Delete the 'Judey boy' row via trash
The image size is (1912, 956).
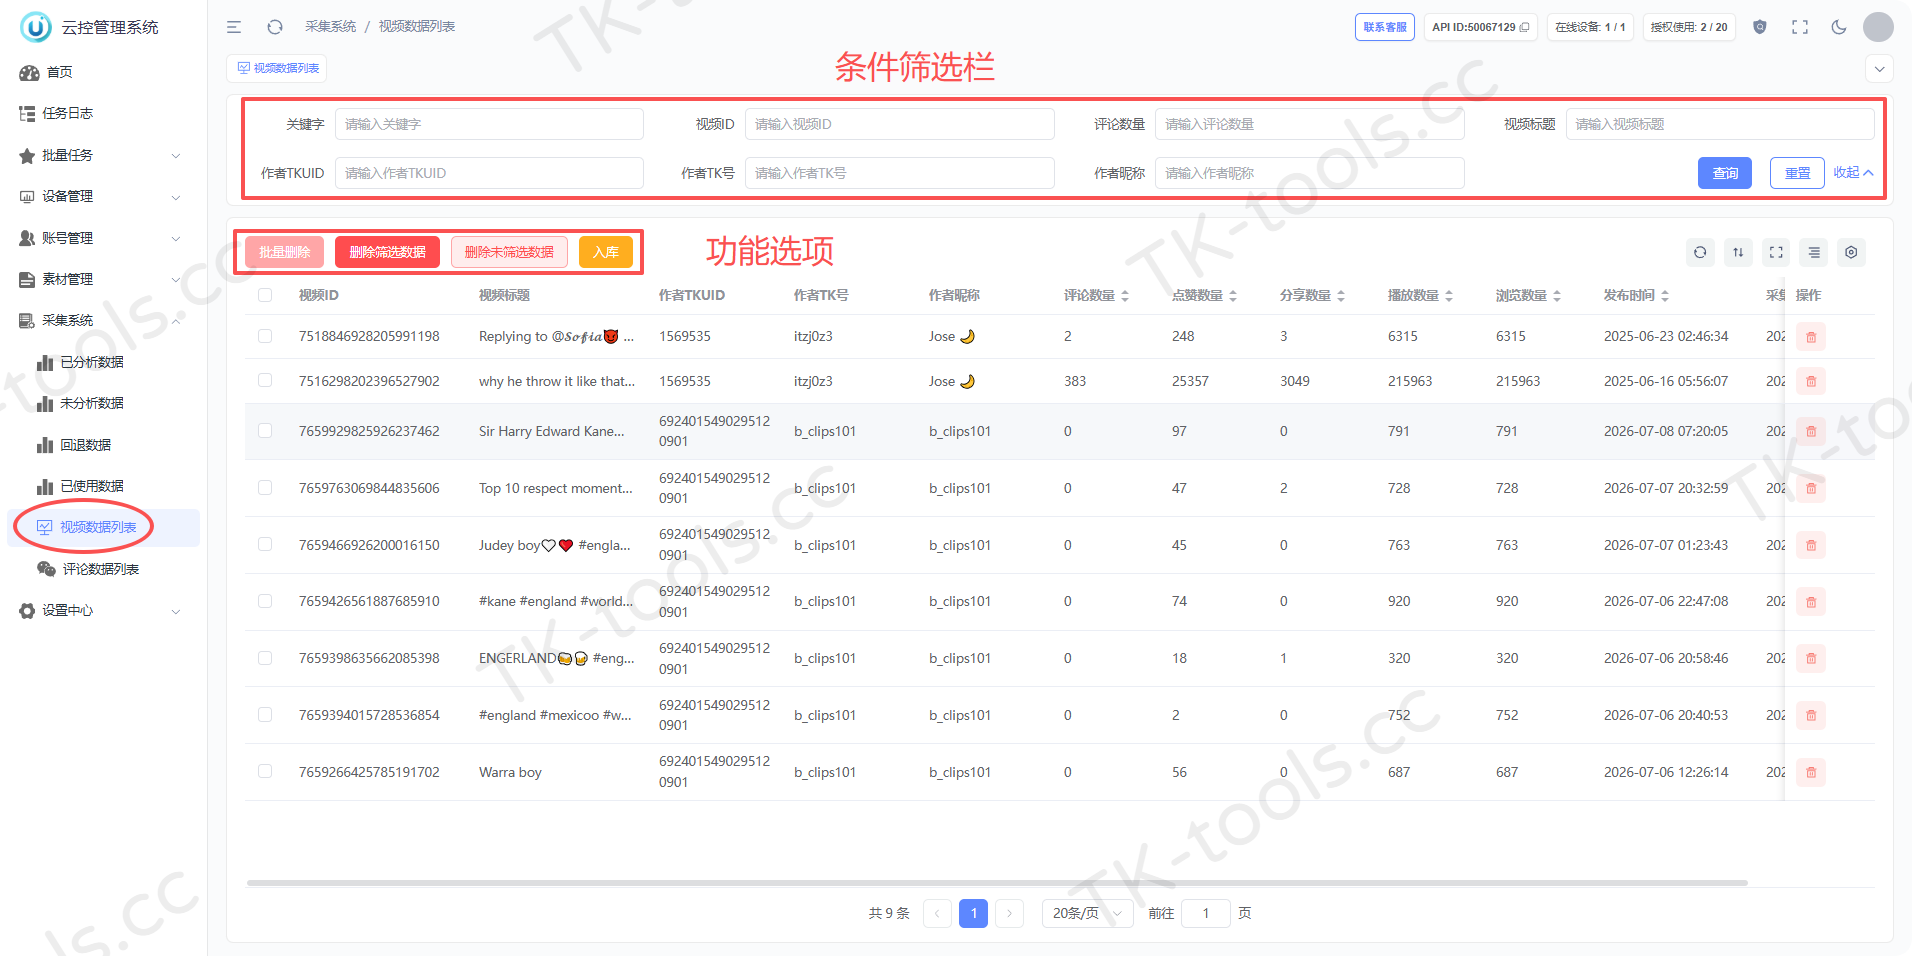click(x=1811, y=545)
